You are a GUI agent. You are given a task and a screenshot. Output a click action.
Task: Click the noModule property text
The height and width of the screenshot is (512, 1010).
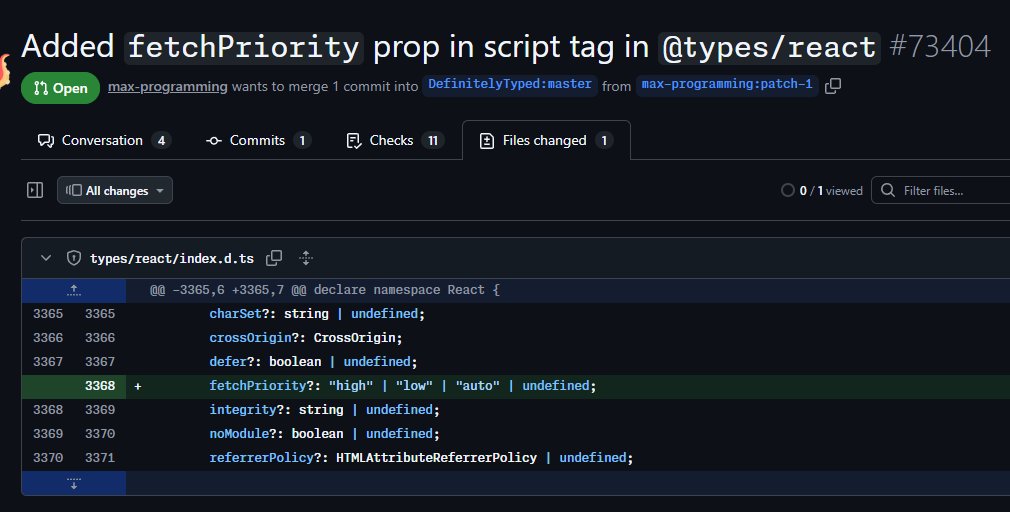click(x=239, y=434)
